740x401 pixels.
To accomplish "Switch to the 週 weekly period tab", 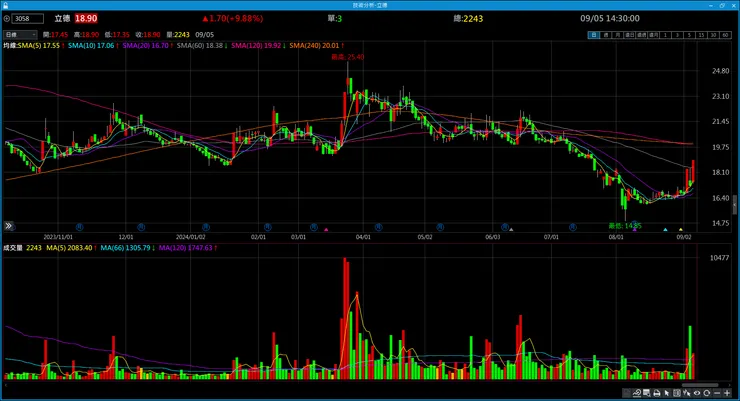I will coord(606,35).
